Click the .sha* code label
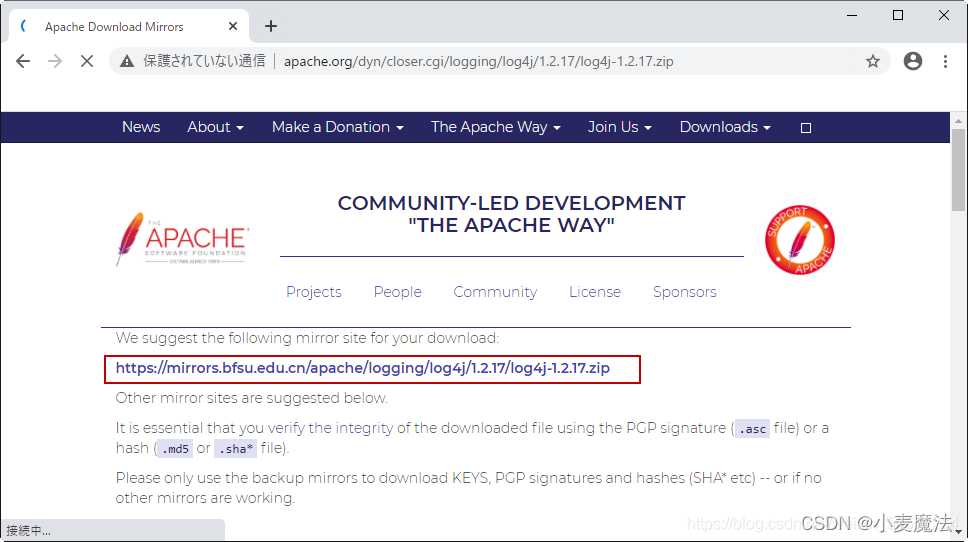The height and width of the screenshot is (542, 968). pyautogui.click(x=236, y=449)
